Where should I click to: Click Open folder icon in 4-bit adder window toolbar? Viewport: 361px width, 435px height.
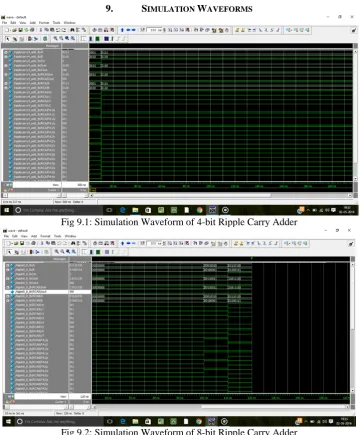(x=15, y=30)
